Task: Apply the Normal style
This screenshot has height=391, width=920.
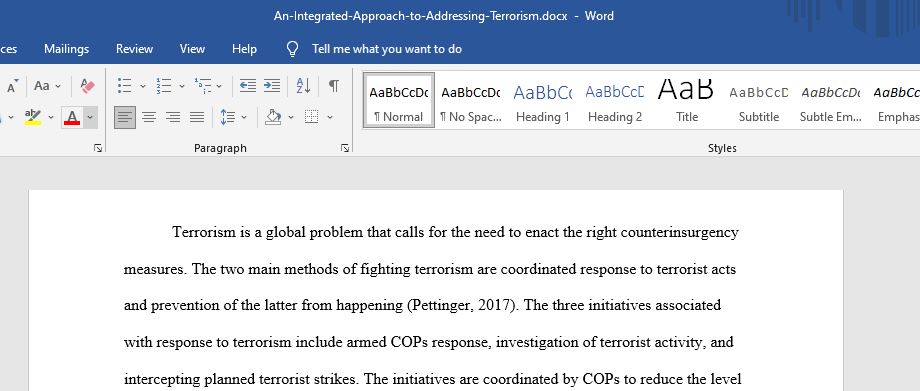Action: click(398, 99)
